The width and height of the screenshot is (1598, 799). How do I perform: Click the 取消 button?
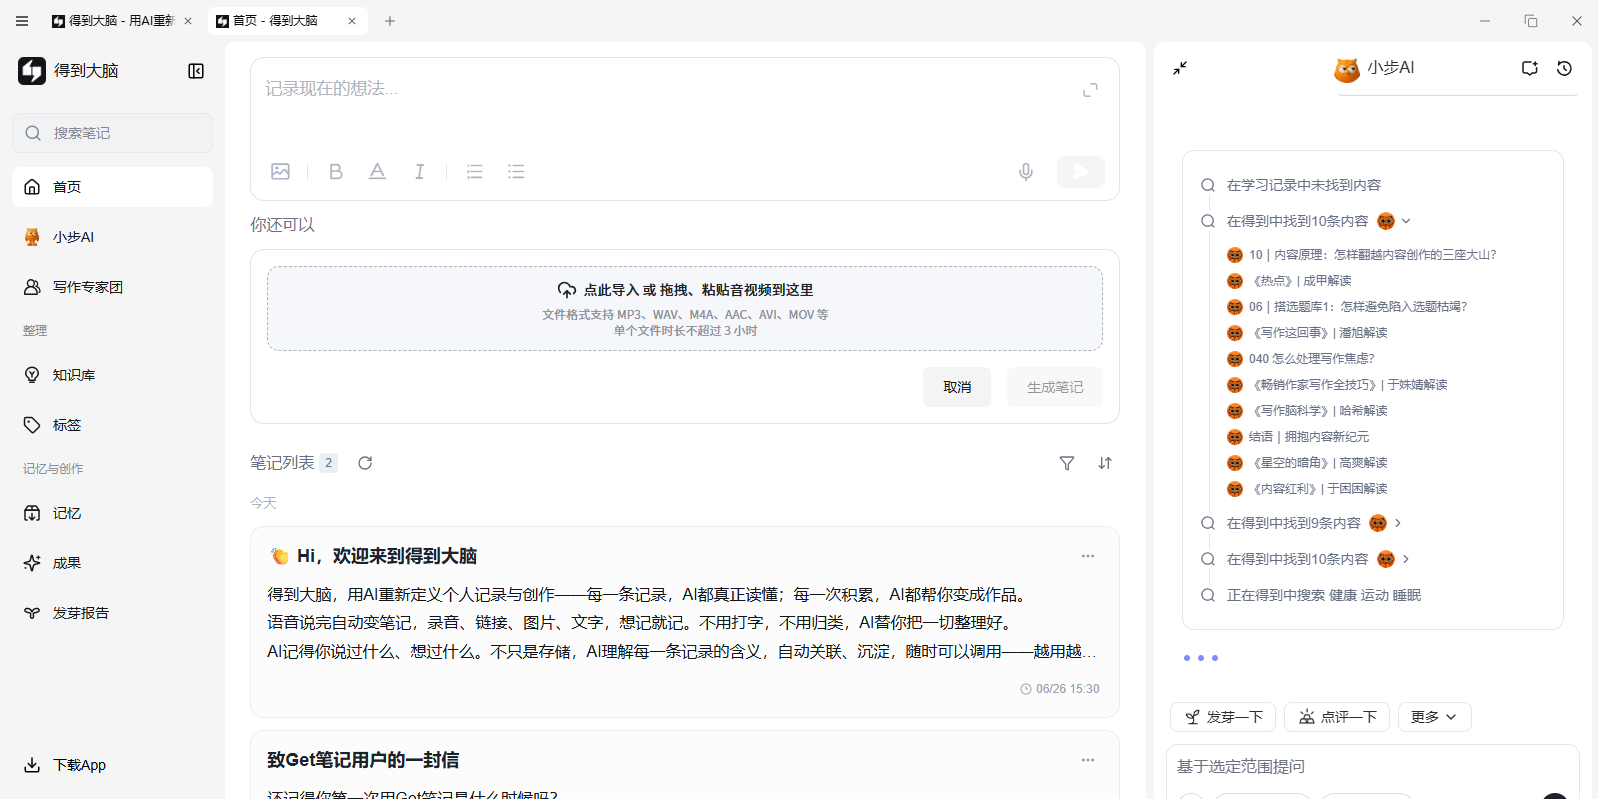pos(957,387)
